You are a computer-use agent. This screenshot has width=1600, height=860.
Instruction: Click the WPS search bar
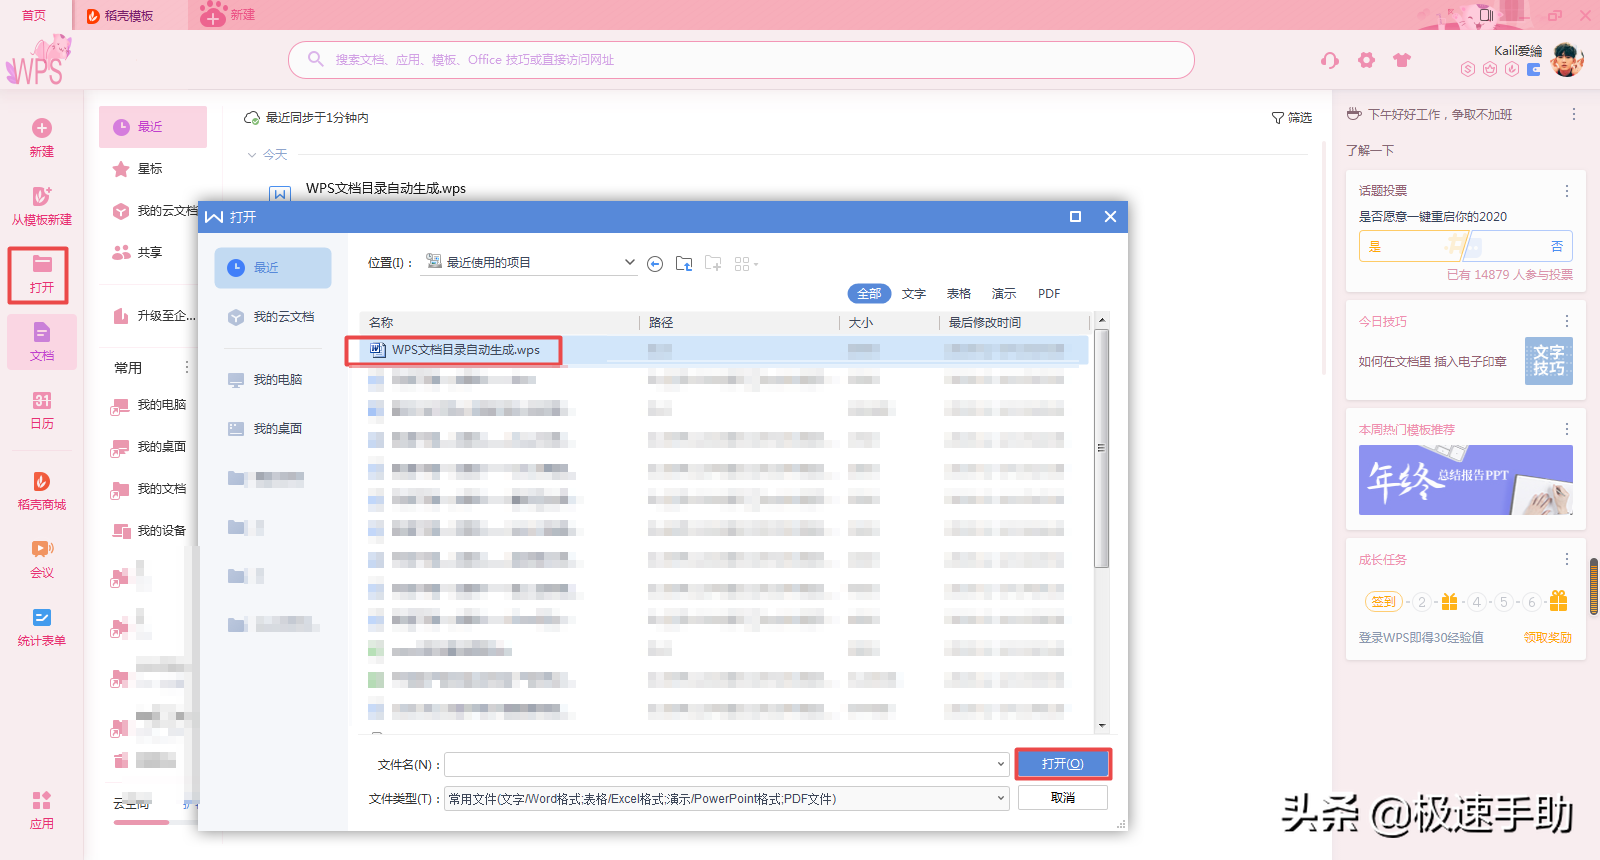(x=741, y=60)
